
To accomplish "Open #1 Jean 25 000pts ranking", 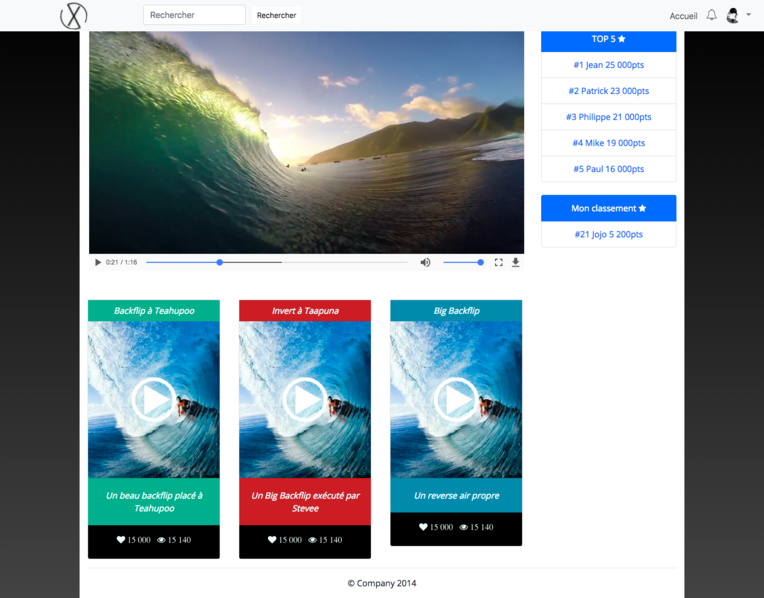I will click(609, 65).
